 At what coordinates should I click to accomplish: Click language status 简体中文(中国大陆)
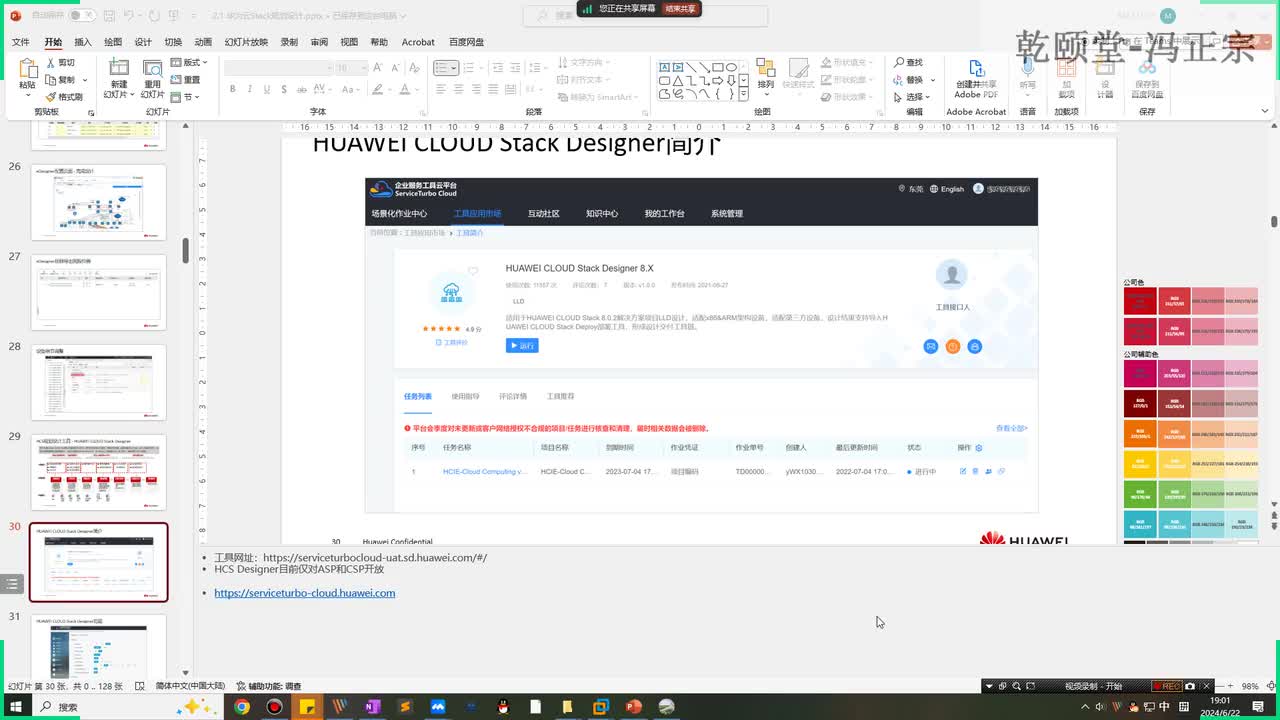pyautogui.click(x=190, y=686)
